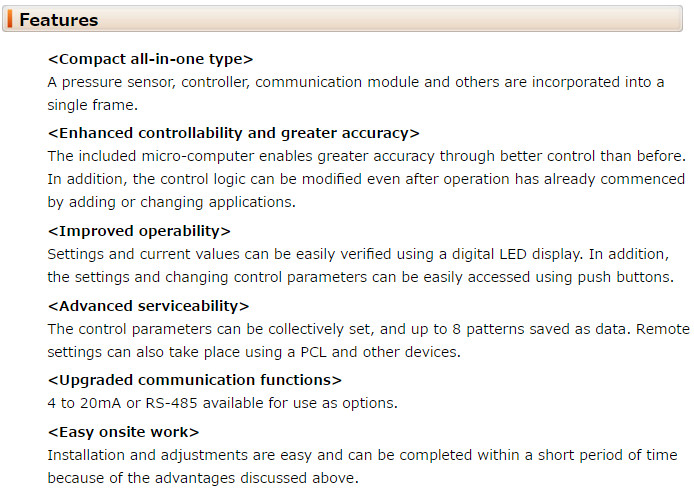
Task: Select the Advanced serviceability heading
Action: [x=148, y=305]
